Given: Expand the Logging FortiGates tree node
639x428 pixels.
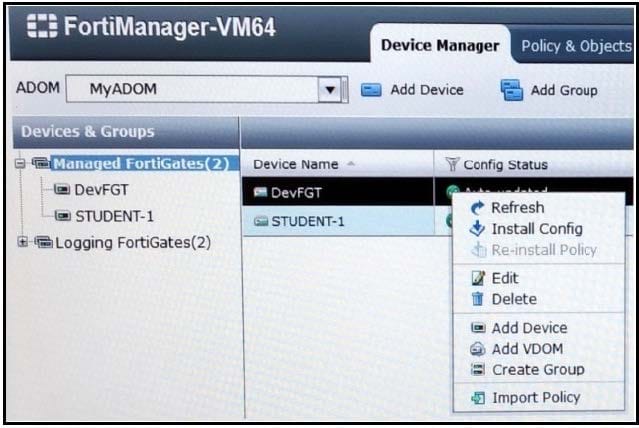Looking at the screenshot, I should (23, 242).
